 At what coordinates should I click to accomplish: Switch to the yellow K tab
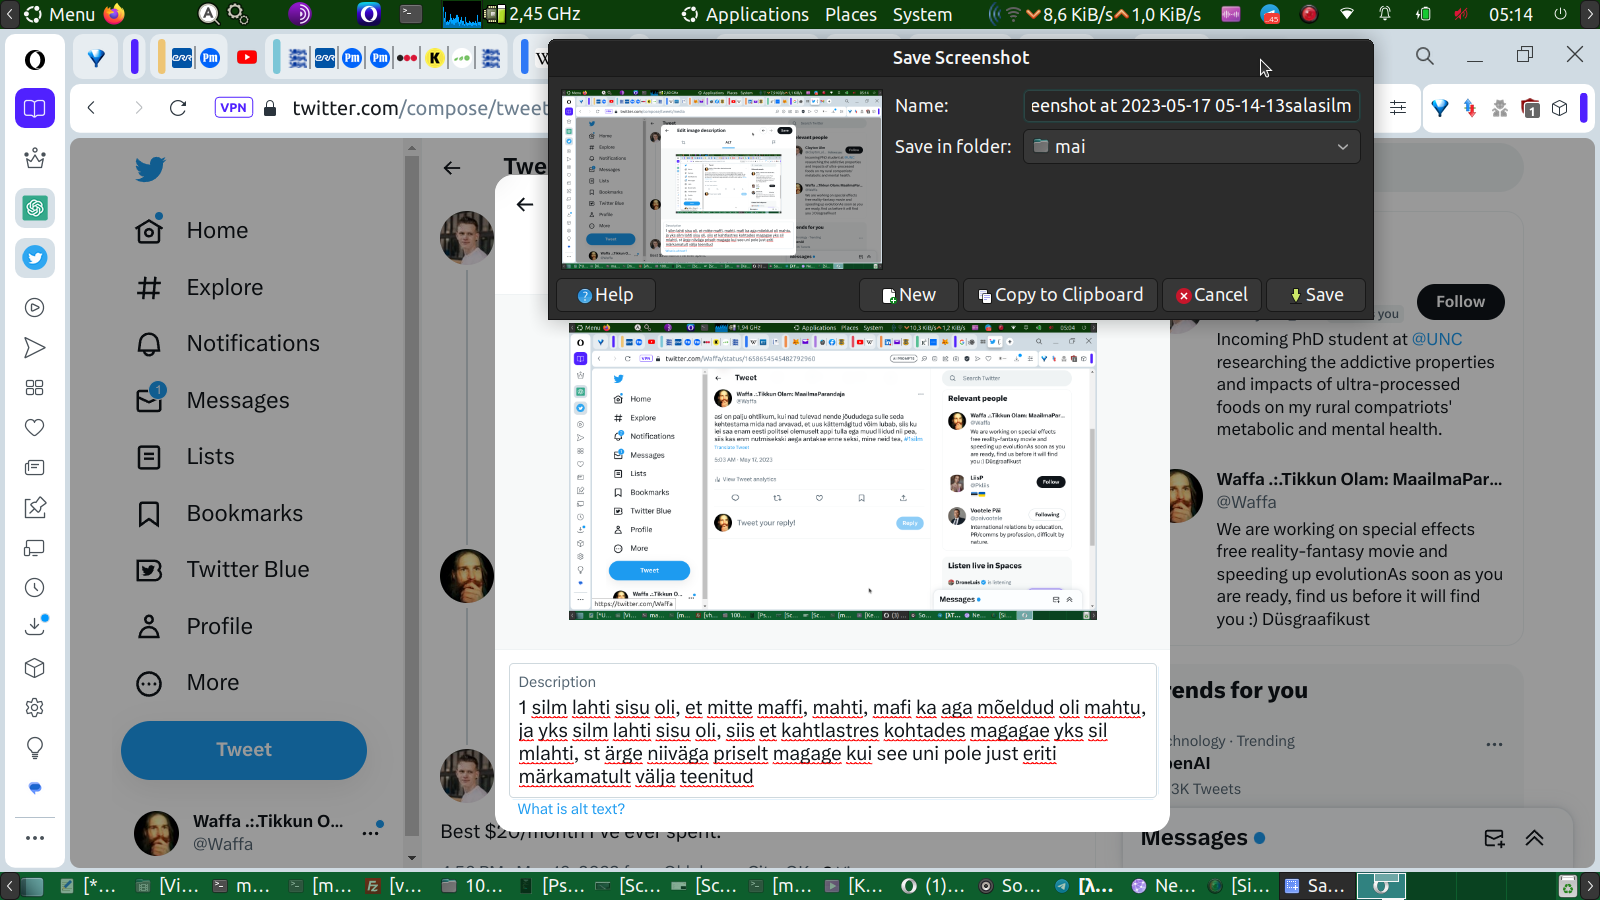click(435, 58)
